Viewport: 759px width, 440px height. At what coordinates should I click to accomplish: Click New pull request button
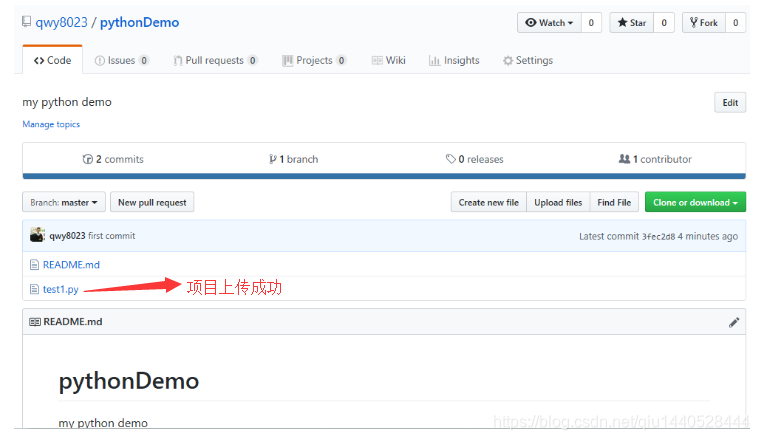click(152, 202)
